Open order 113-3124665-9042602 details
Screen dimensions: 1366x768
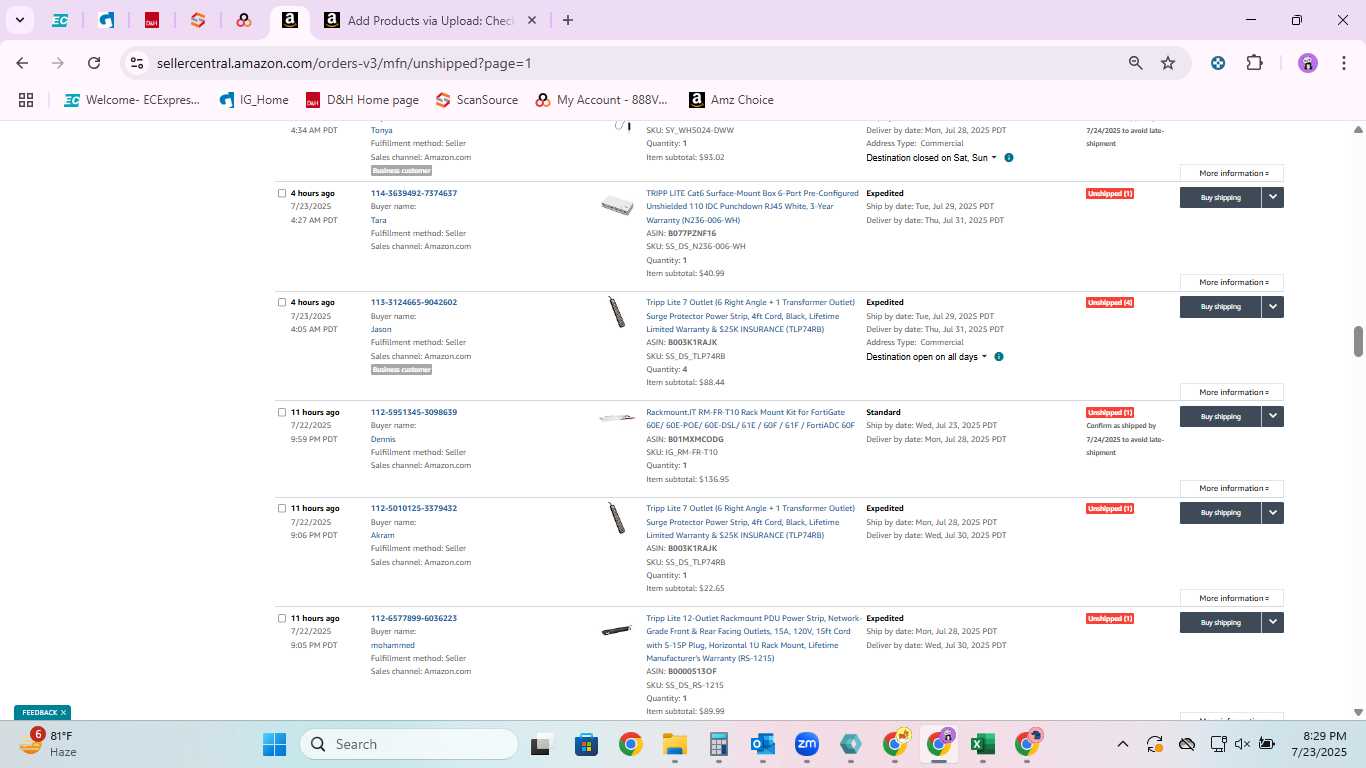point(414,302)
